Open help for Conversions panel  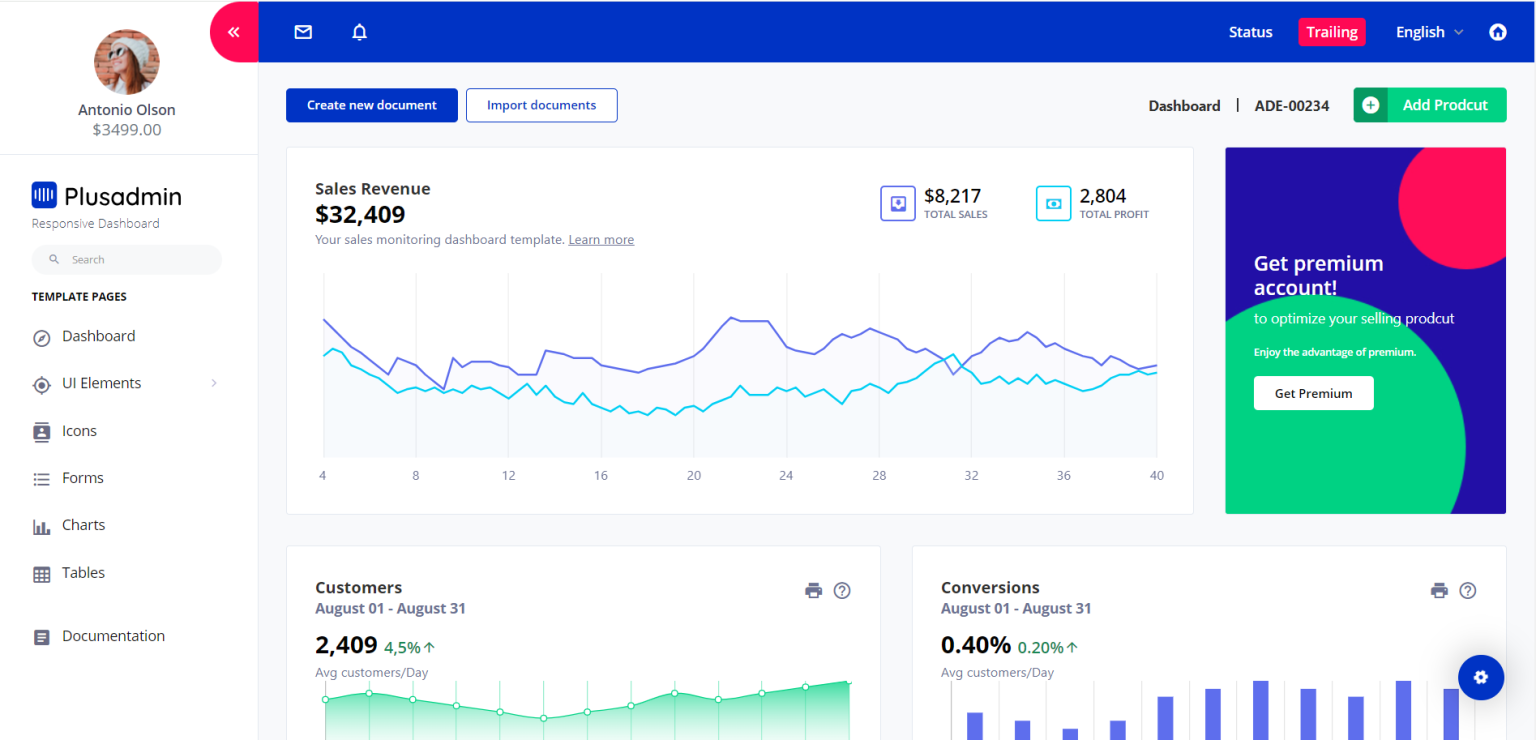[x=1467, y=590]
